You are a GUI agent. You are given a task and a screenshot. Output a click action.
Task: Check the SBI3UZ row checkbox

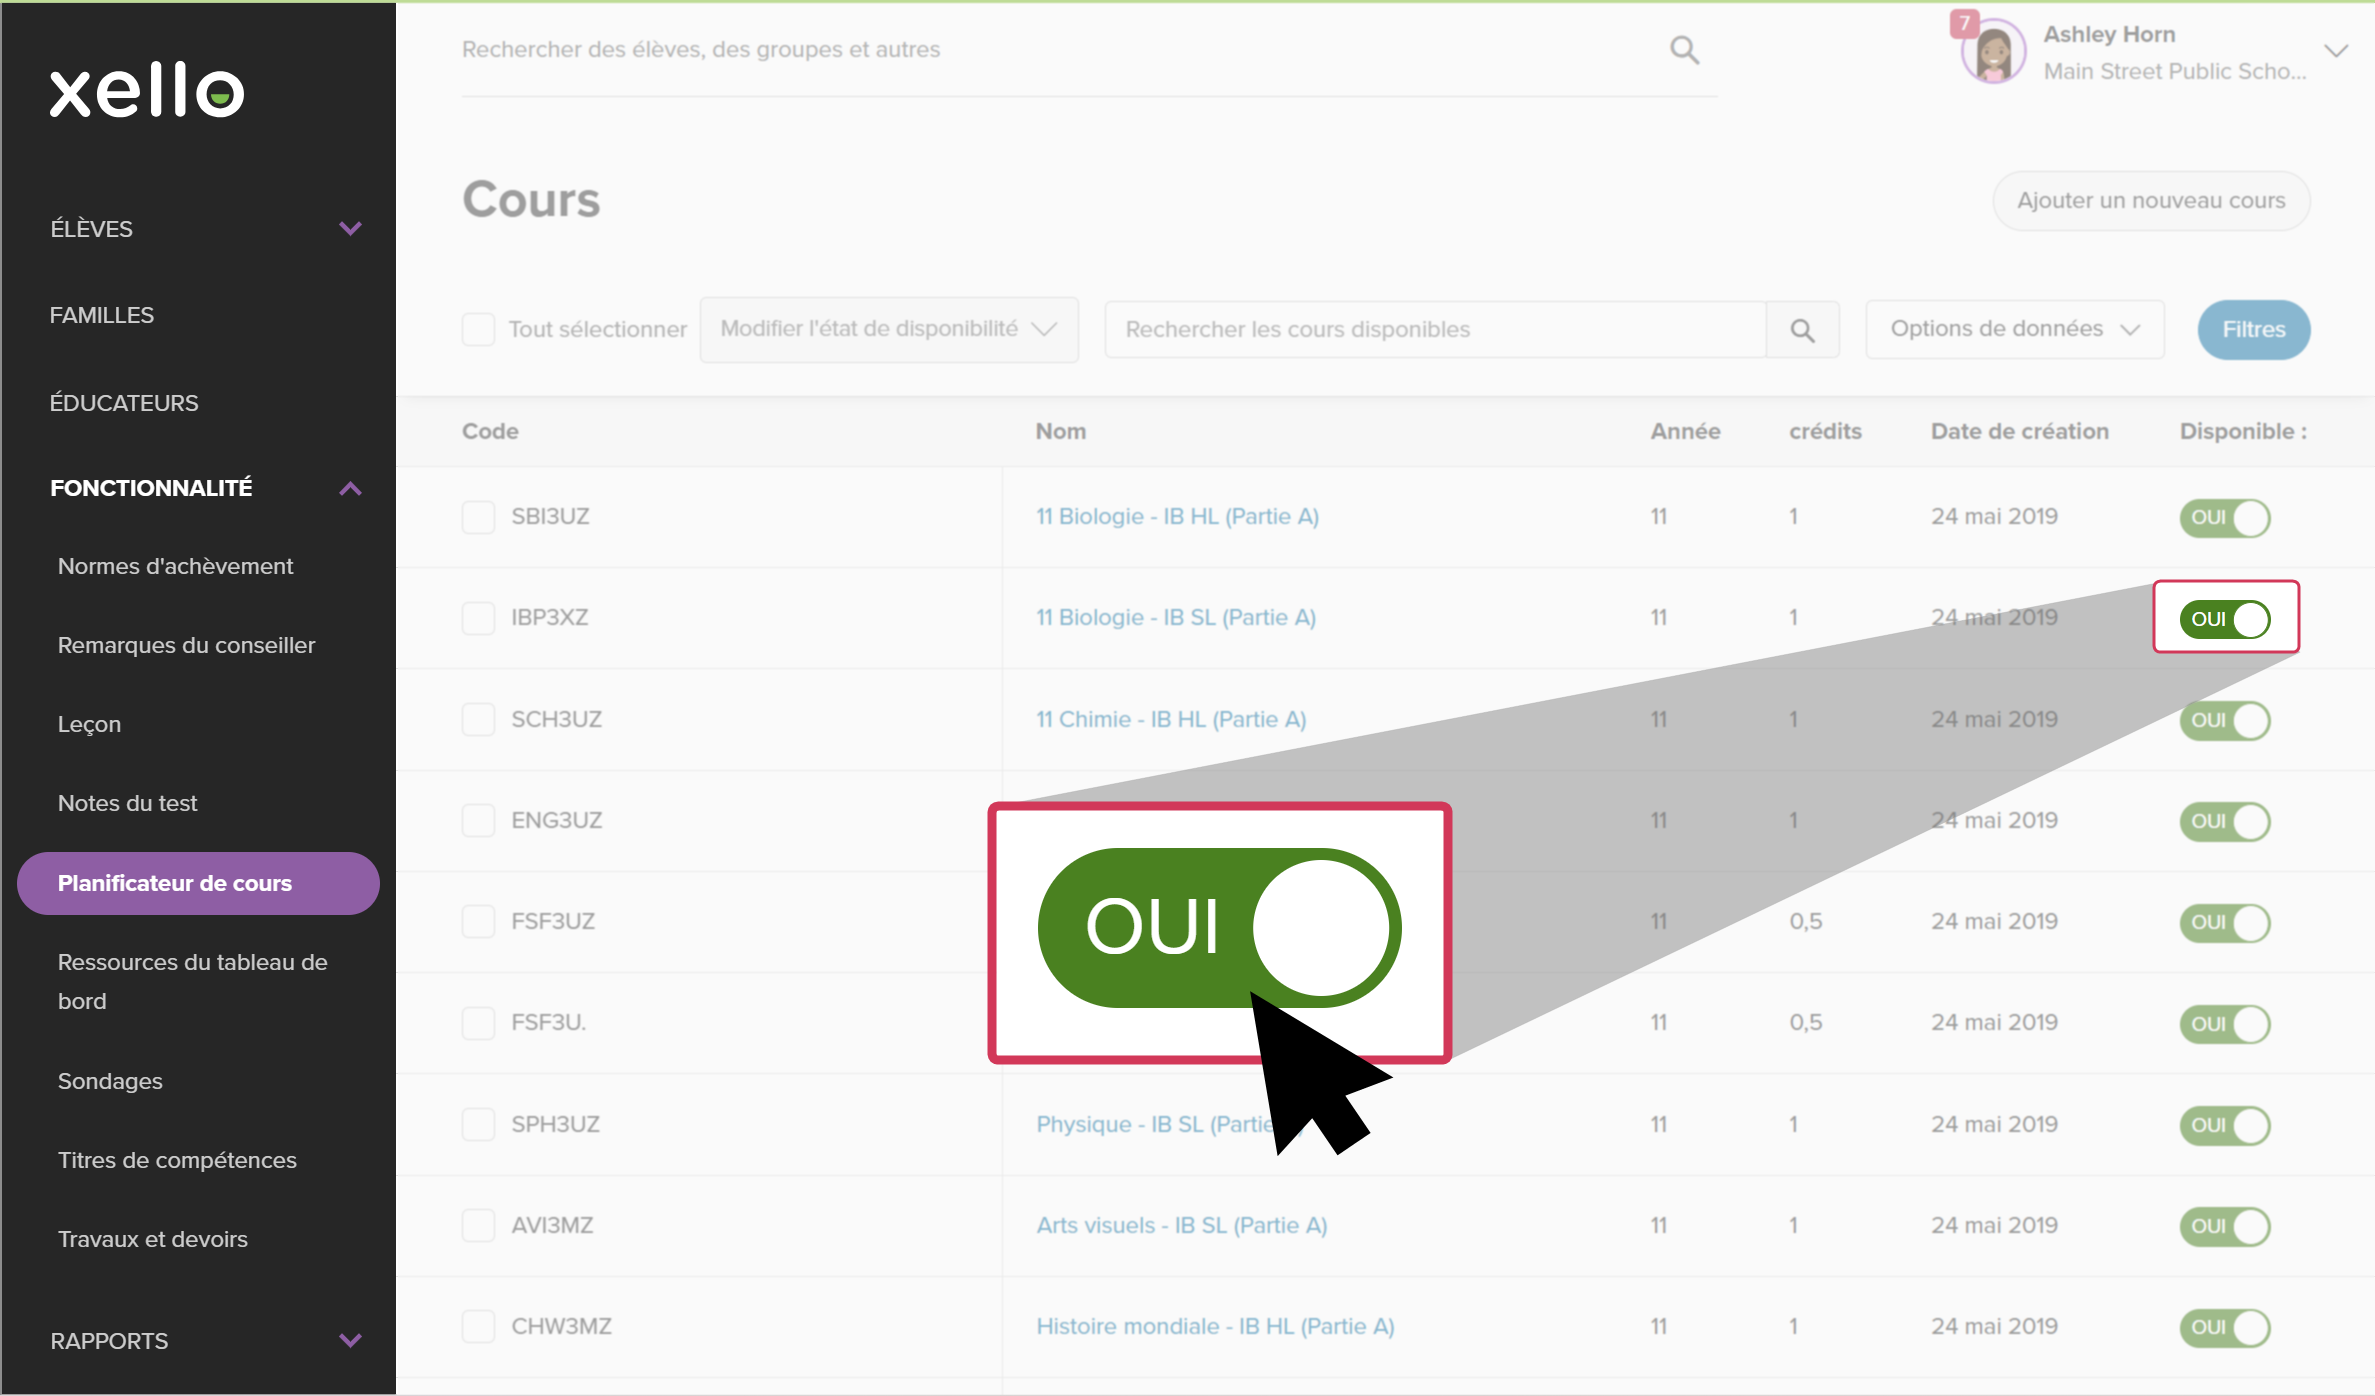tap(478, 517)
